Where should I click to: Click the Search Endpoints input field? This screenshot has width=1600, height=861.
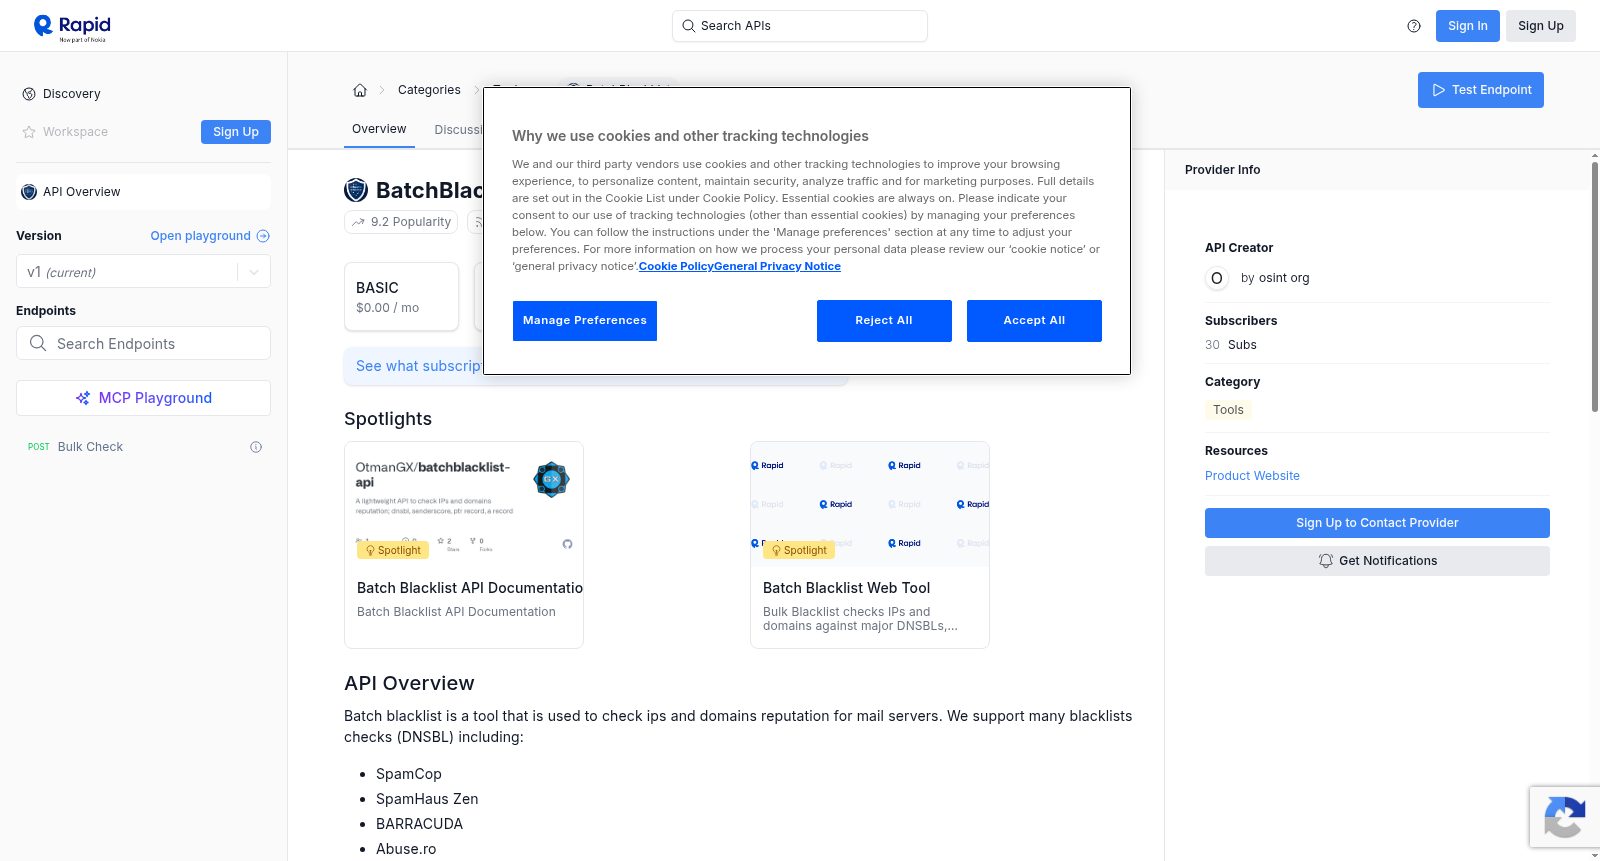tap(143, 343)
